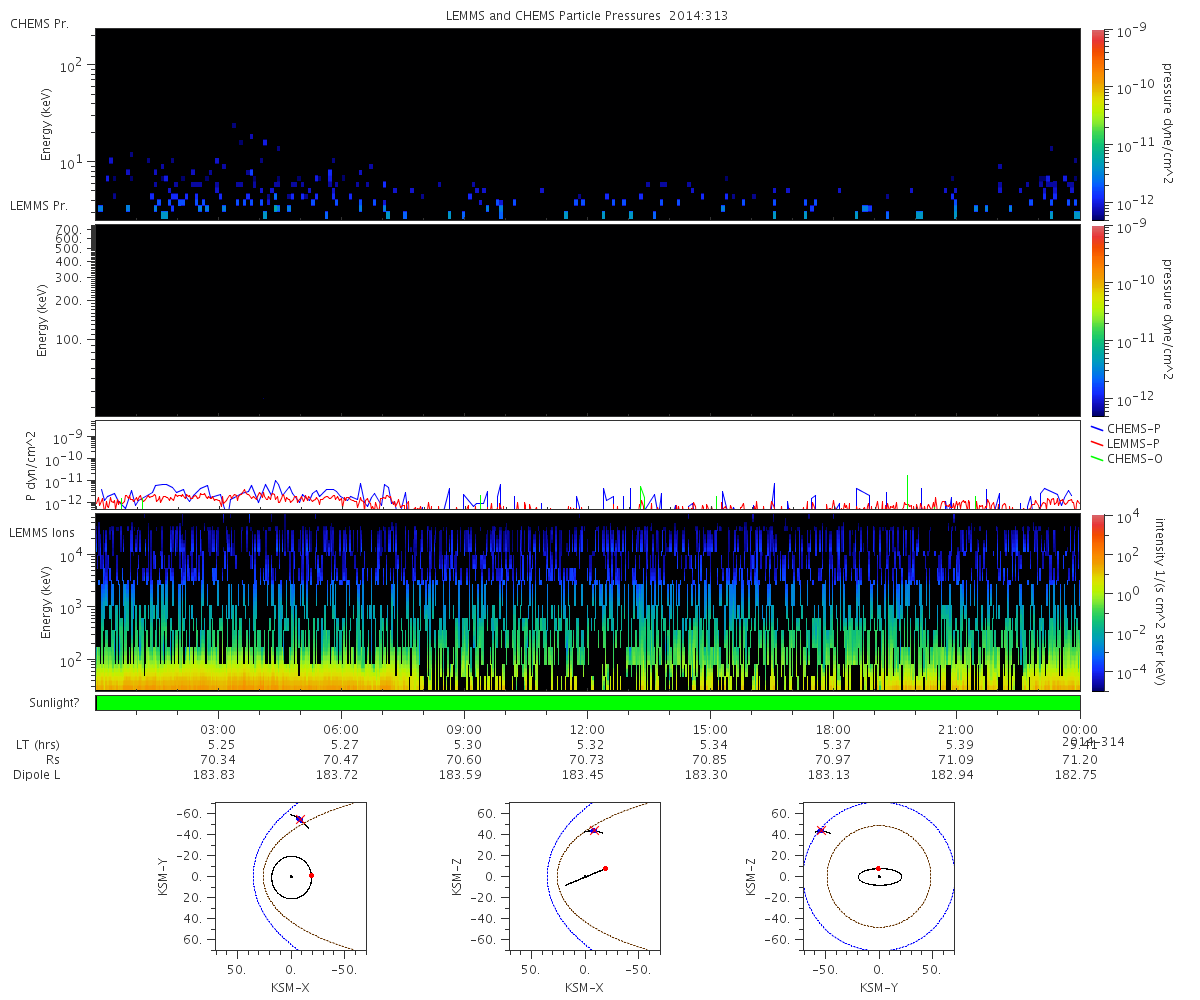The width and height of the screenshot is (1200, 1000).
Task: Click the CHEMS pressure color bar at top right
Action: pyautogui.click(x=1098, y=124)
